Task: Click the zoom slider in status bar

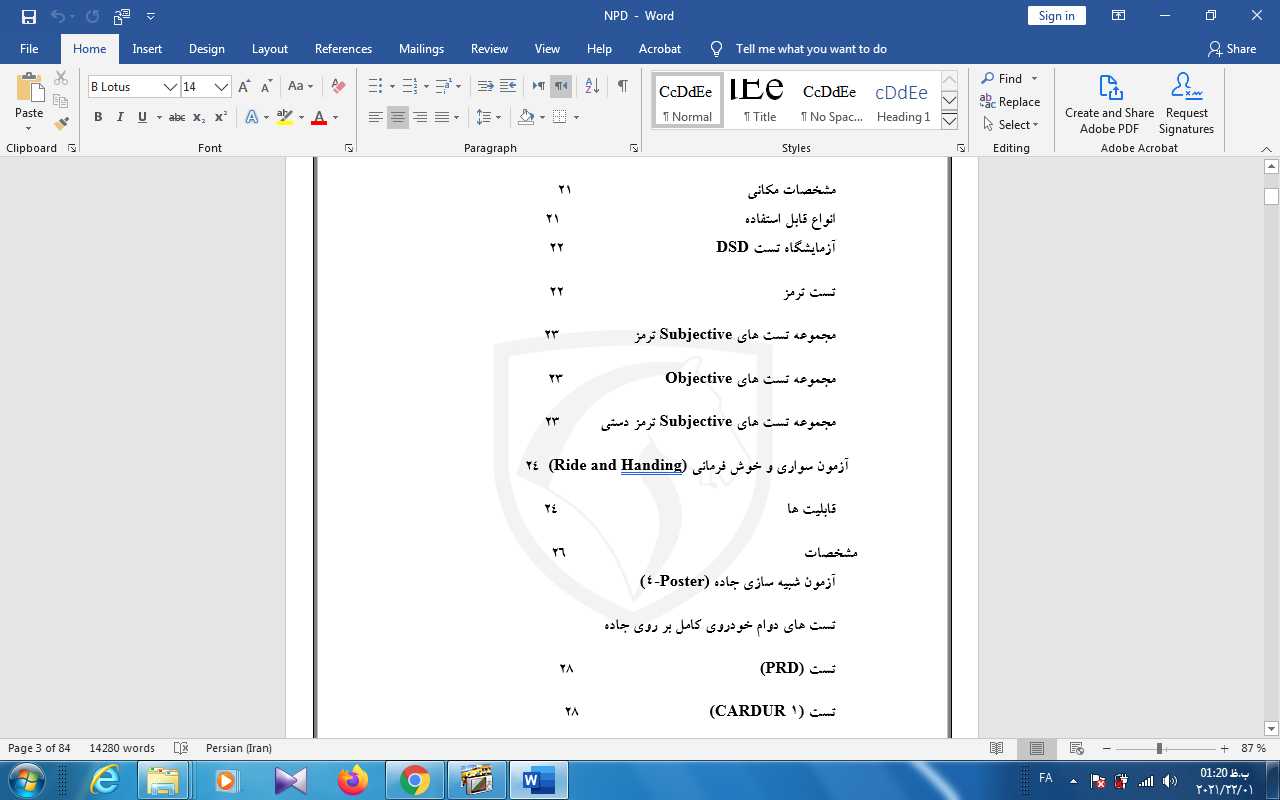Action: coord(1159,748)
